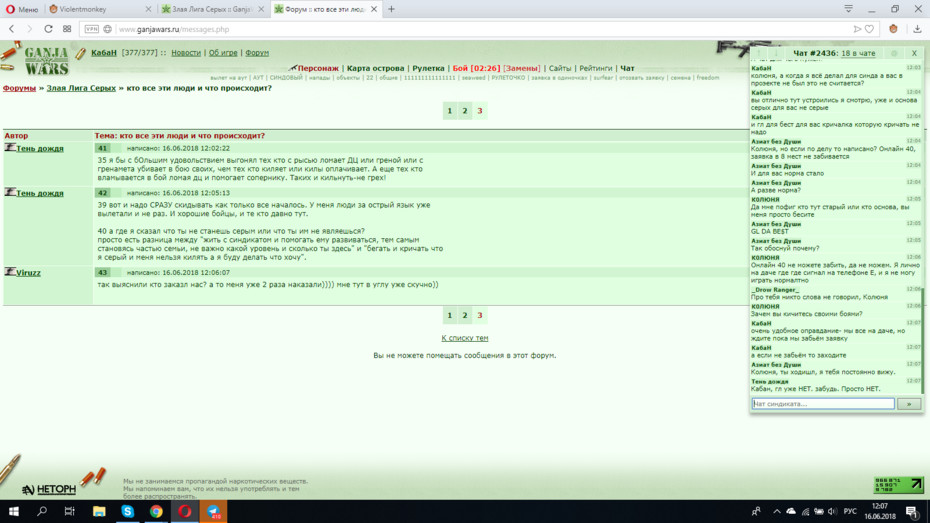Viewport: 930px width, 523px height.
Task: Open the tab list menu icon
Action: (848, 9)
